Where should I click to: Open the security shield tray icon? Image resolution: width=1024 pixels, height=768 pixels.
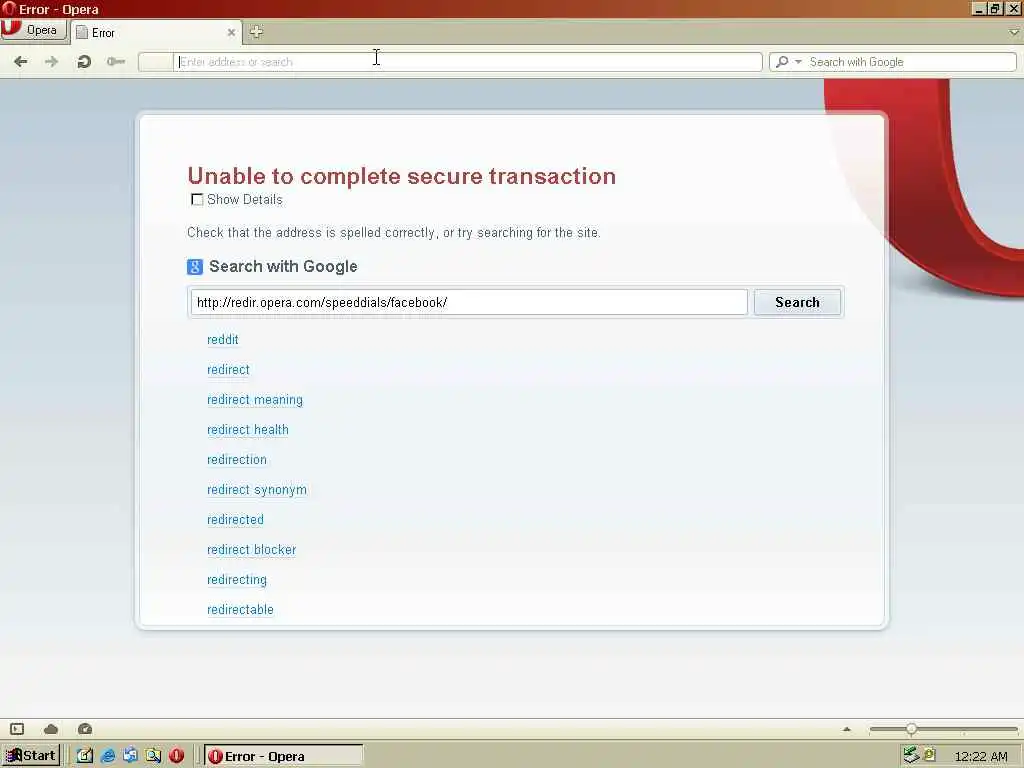point(930,754)
